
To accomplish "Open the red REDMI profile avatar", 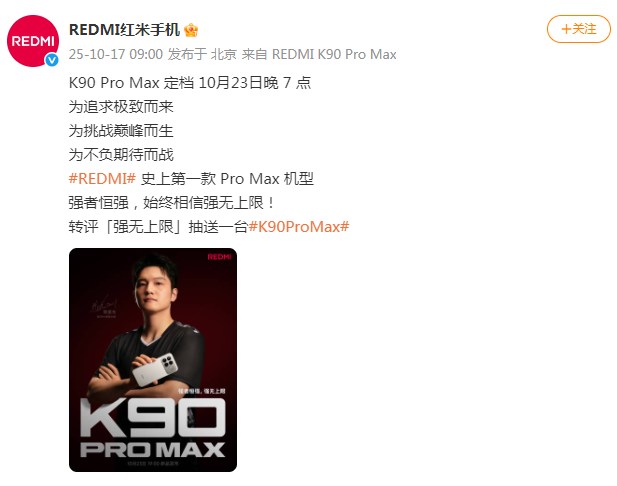I will [33, 41].
